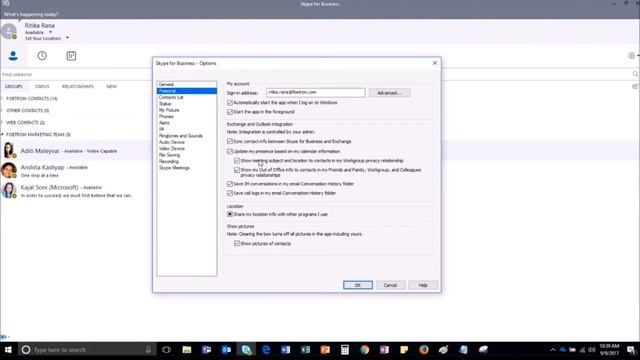Open OneNote from taskbar
The image size is (640, 360).
point(384,350)
